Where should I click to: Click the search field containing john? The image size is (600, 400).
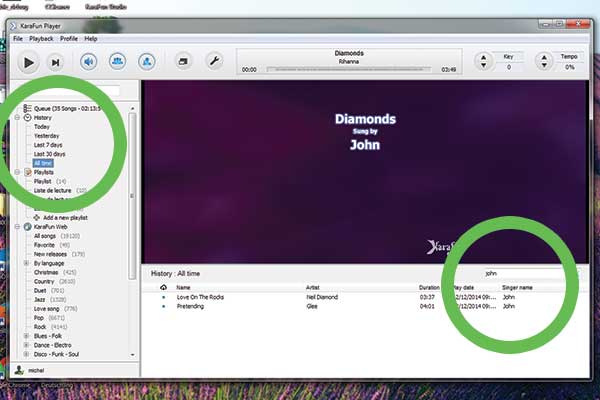tap(530, 273)
